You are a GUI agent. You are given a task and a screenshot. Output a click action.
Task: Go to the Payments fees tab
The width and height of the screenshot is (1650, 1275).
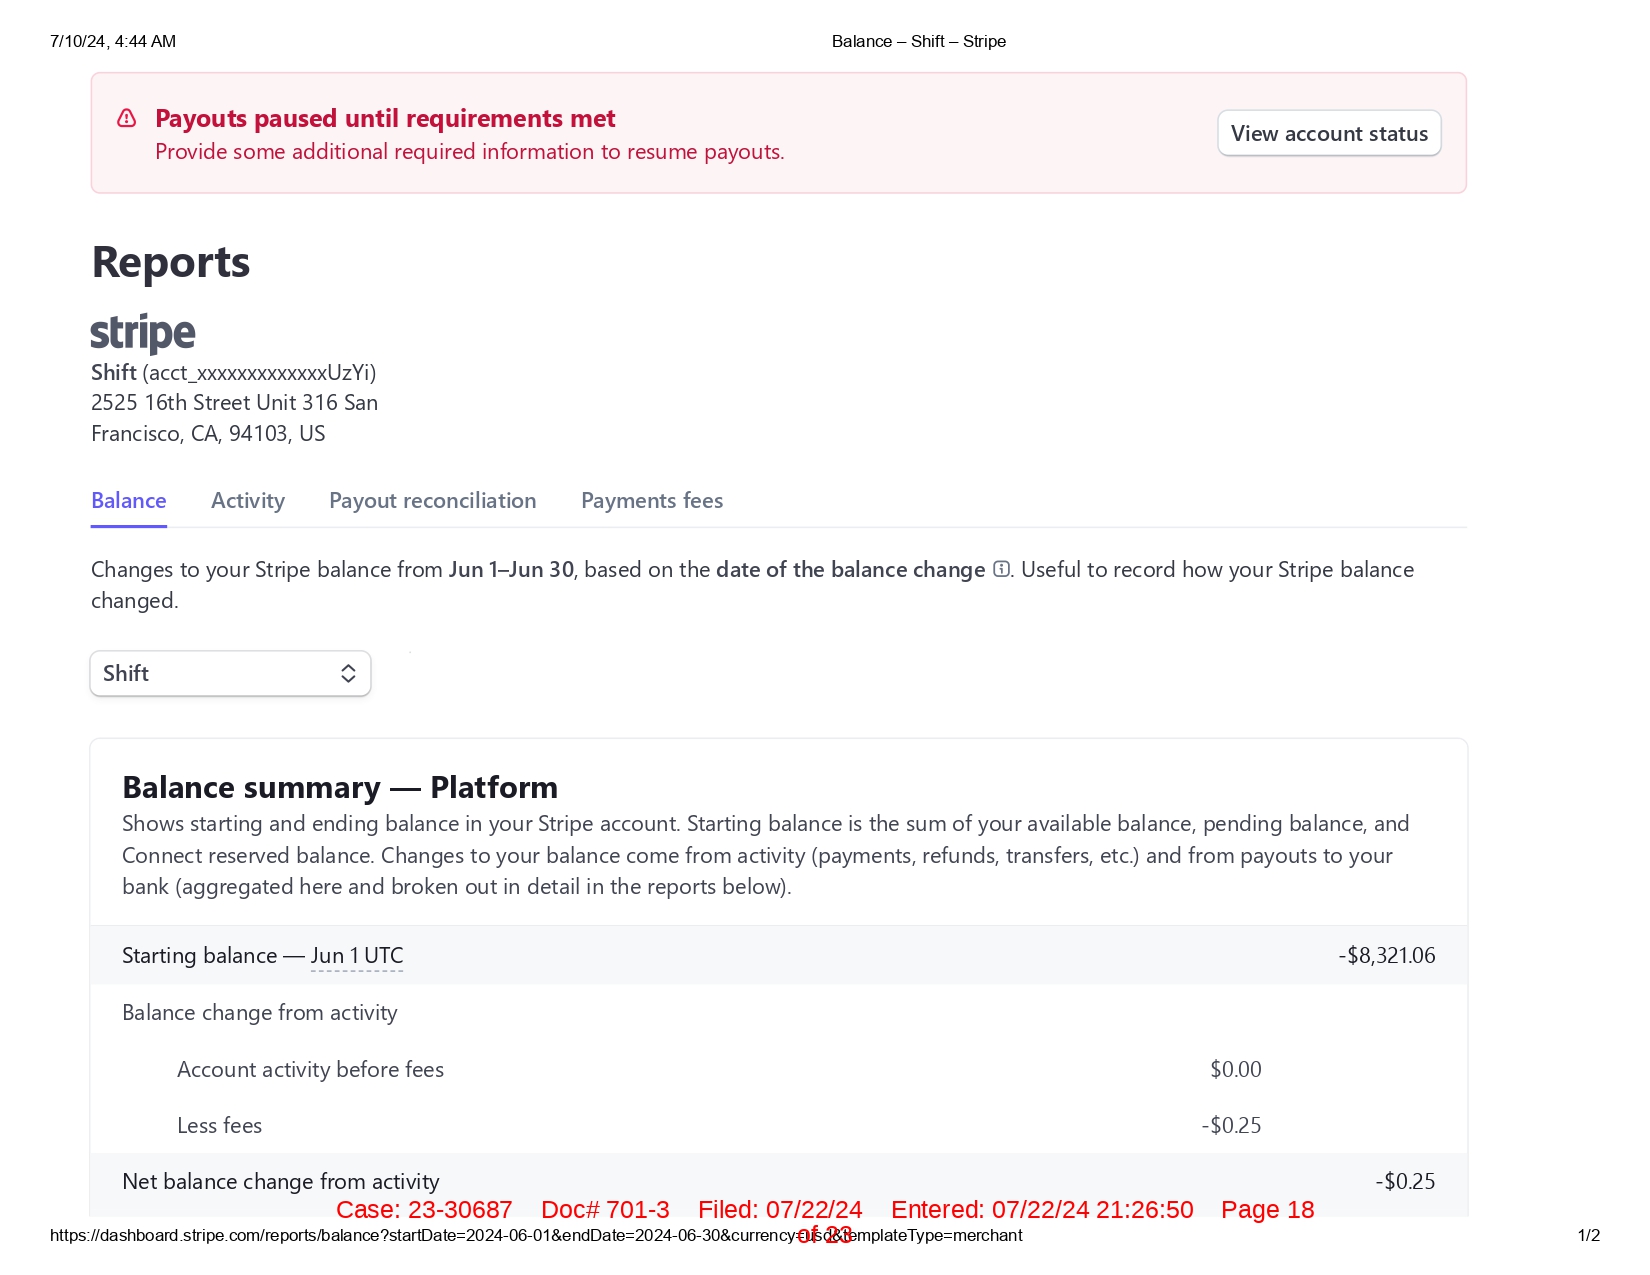click(x=652, y=501)
